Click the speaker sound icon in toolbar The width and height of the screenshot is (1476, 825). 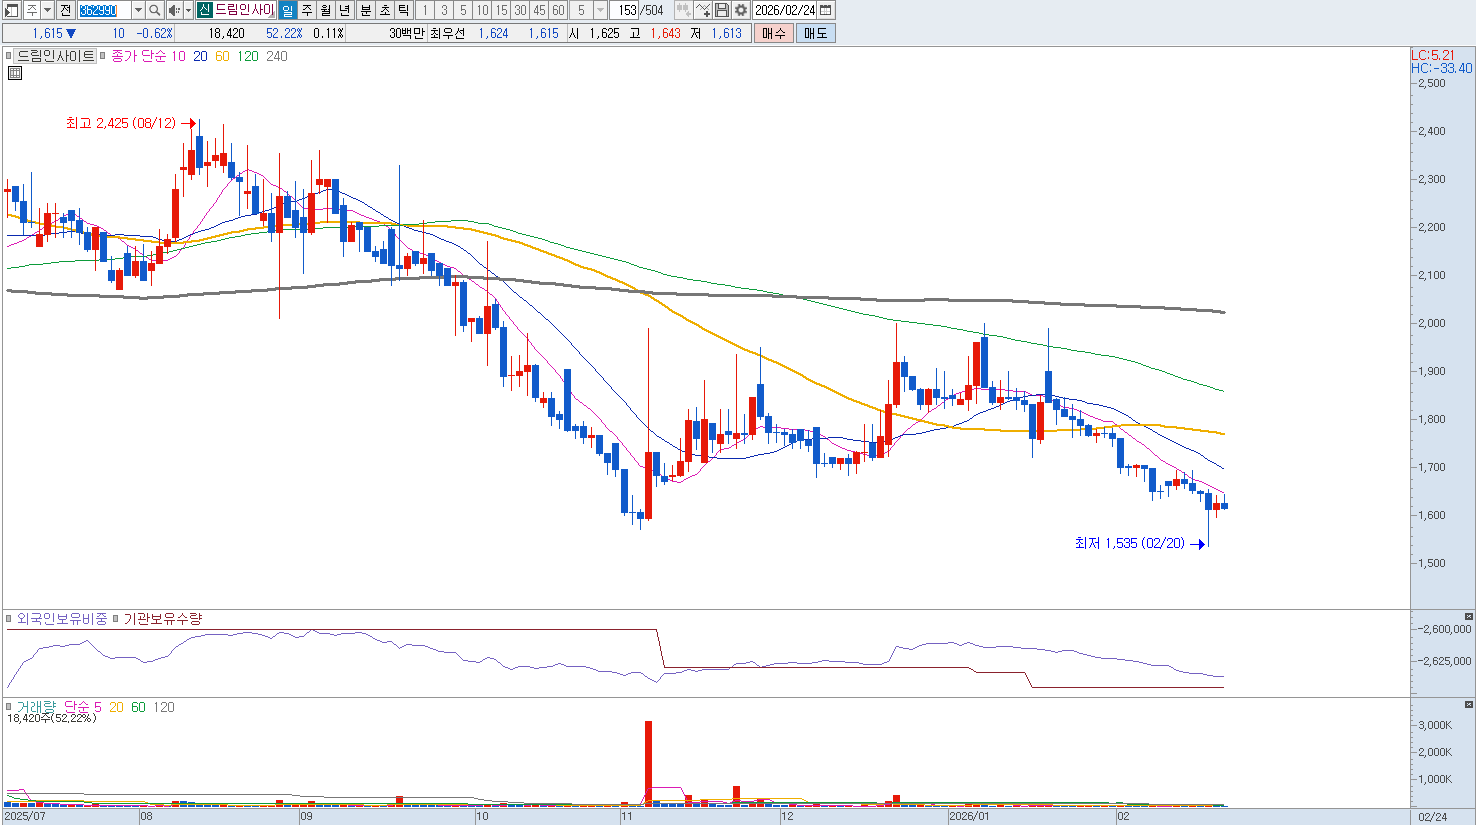pos(174,10)
